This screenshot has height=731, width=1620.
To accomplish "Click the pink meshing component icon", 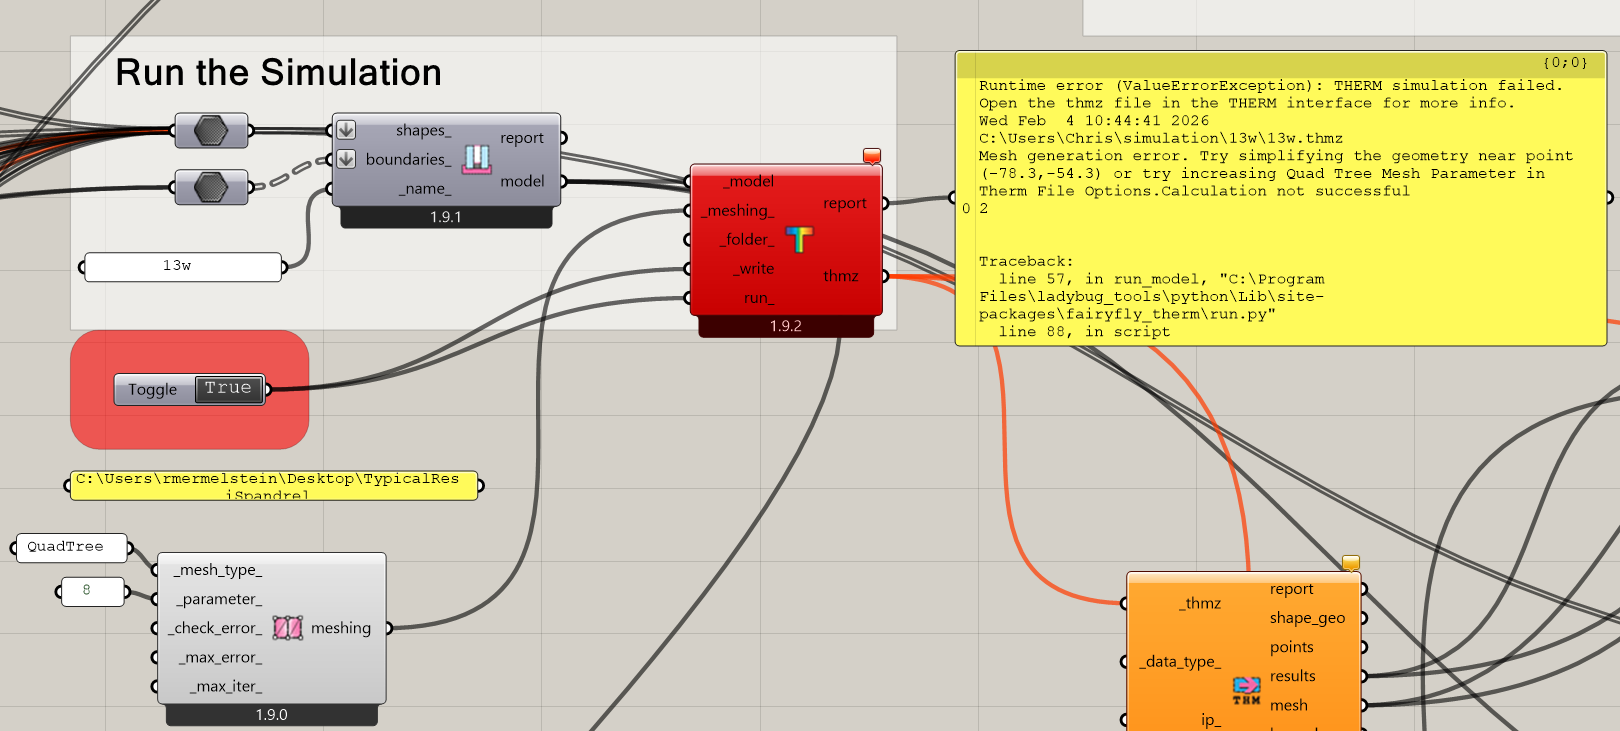I will [x=287, y=628].
